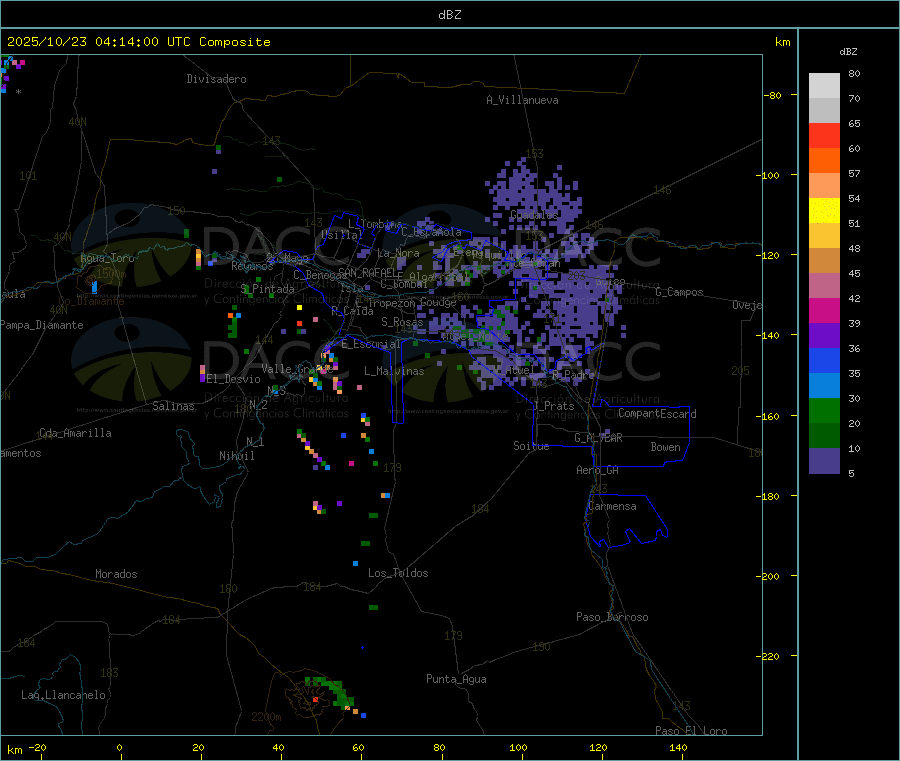Click the 'R_Padre' map label
This screenshot has width=900, height=761.
(573, 375)
